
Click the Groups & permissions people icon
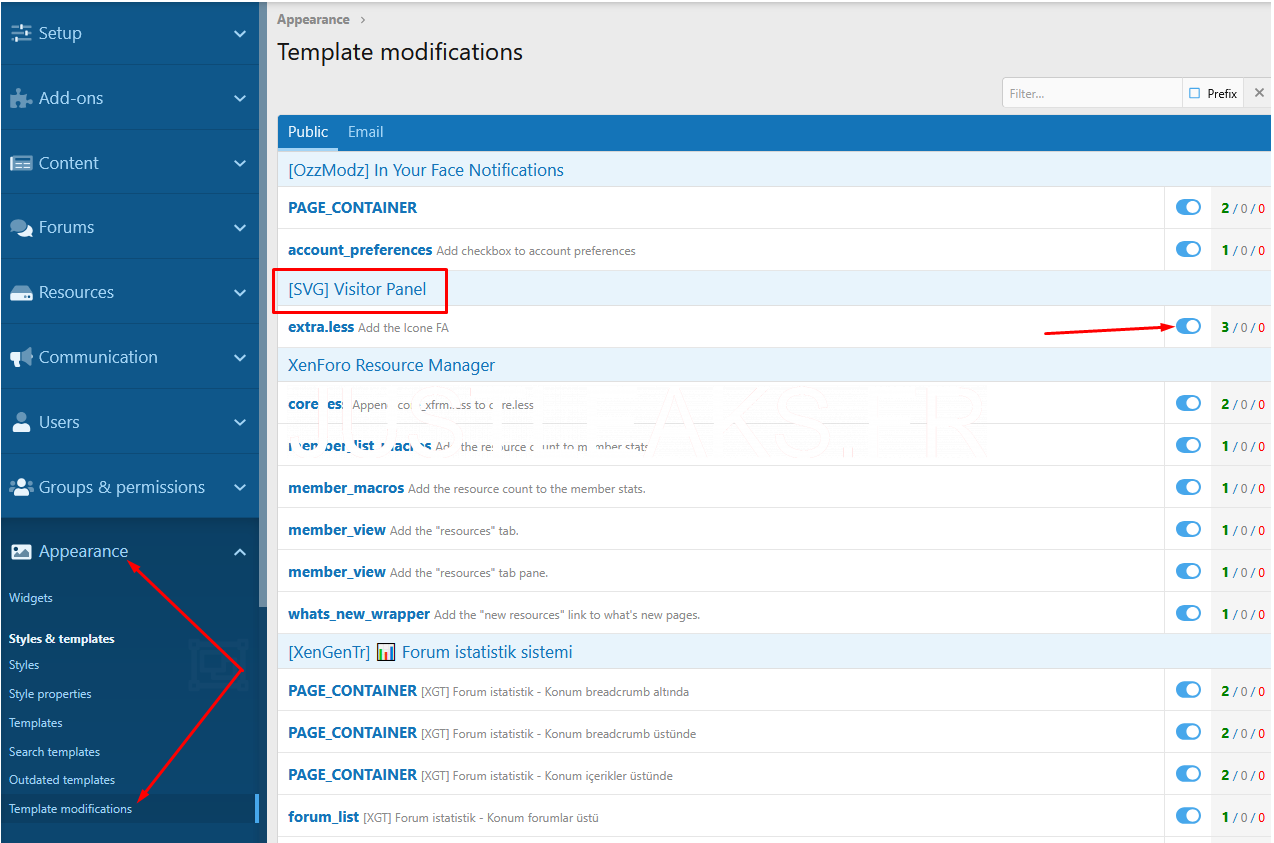pos(21,487)
